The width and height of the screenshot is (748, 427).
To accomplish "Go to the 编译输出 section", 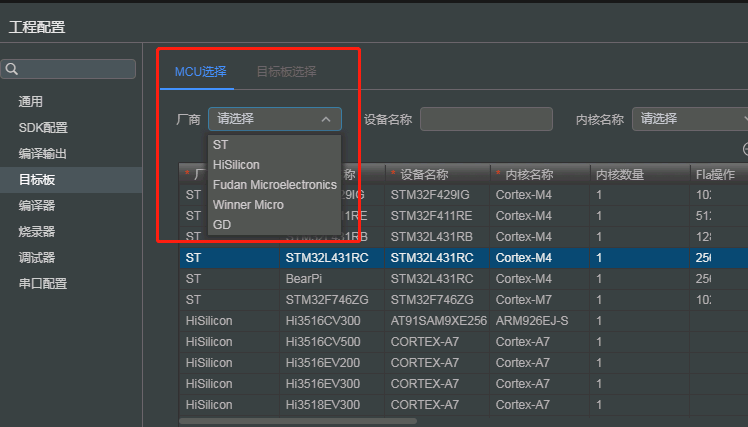I will (x=42, y=154).
